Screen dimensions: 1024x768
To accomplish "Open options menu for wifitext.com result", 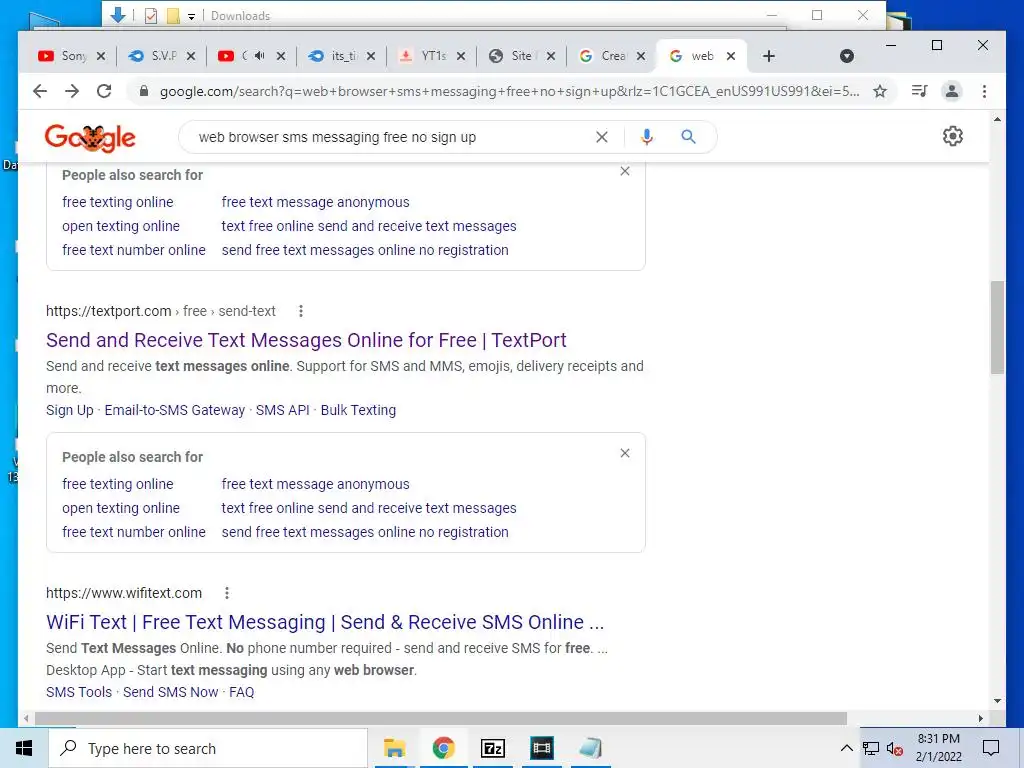I will [227, 594].
